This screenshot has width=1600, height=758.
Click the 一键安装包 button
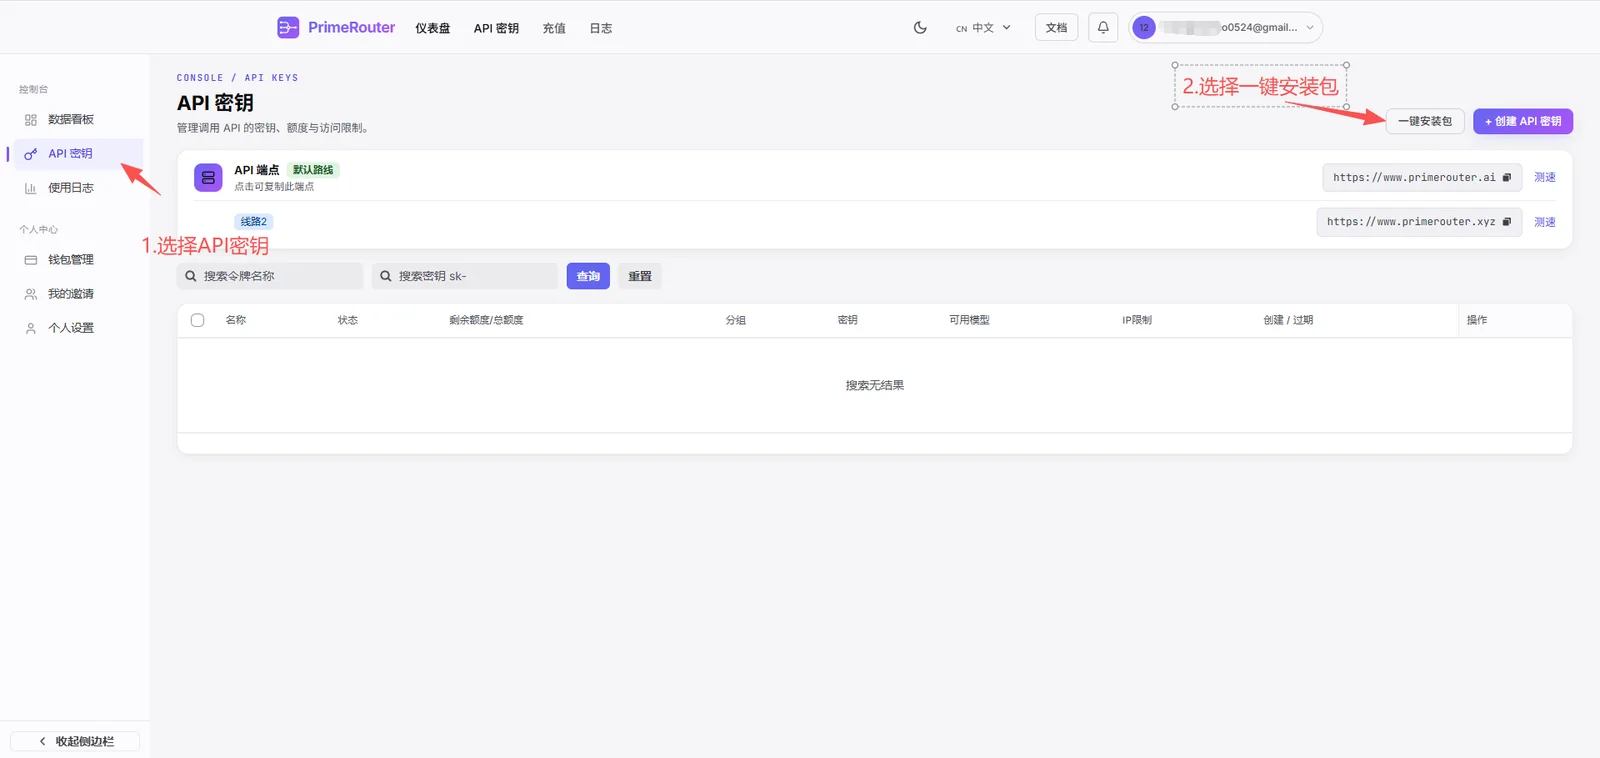coord(1425,121)
